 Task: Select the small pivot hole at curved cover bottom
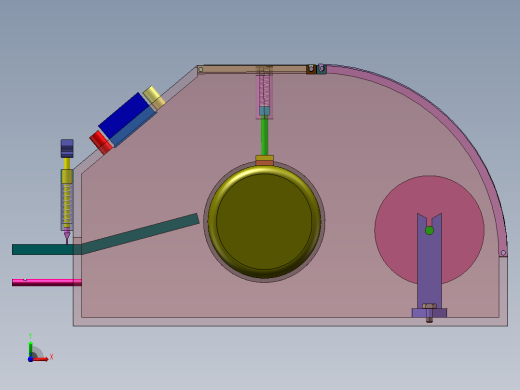[x=503, y=253]
